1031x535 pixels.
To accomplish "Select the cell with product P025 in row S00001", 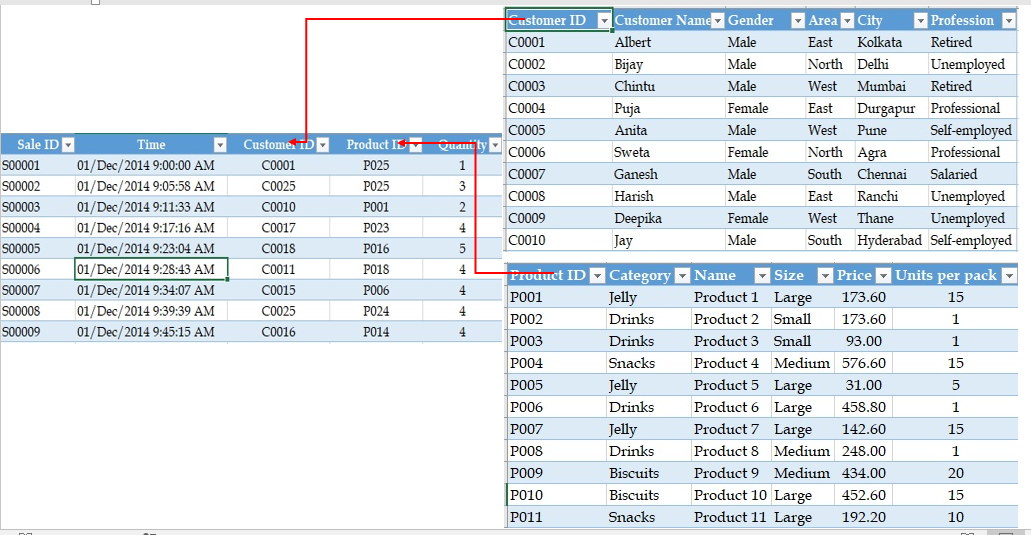I will (x=376, y=166).
